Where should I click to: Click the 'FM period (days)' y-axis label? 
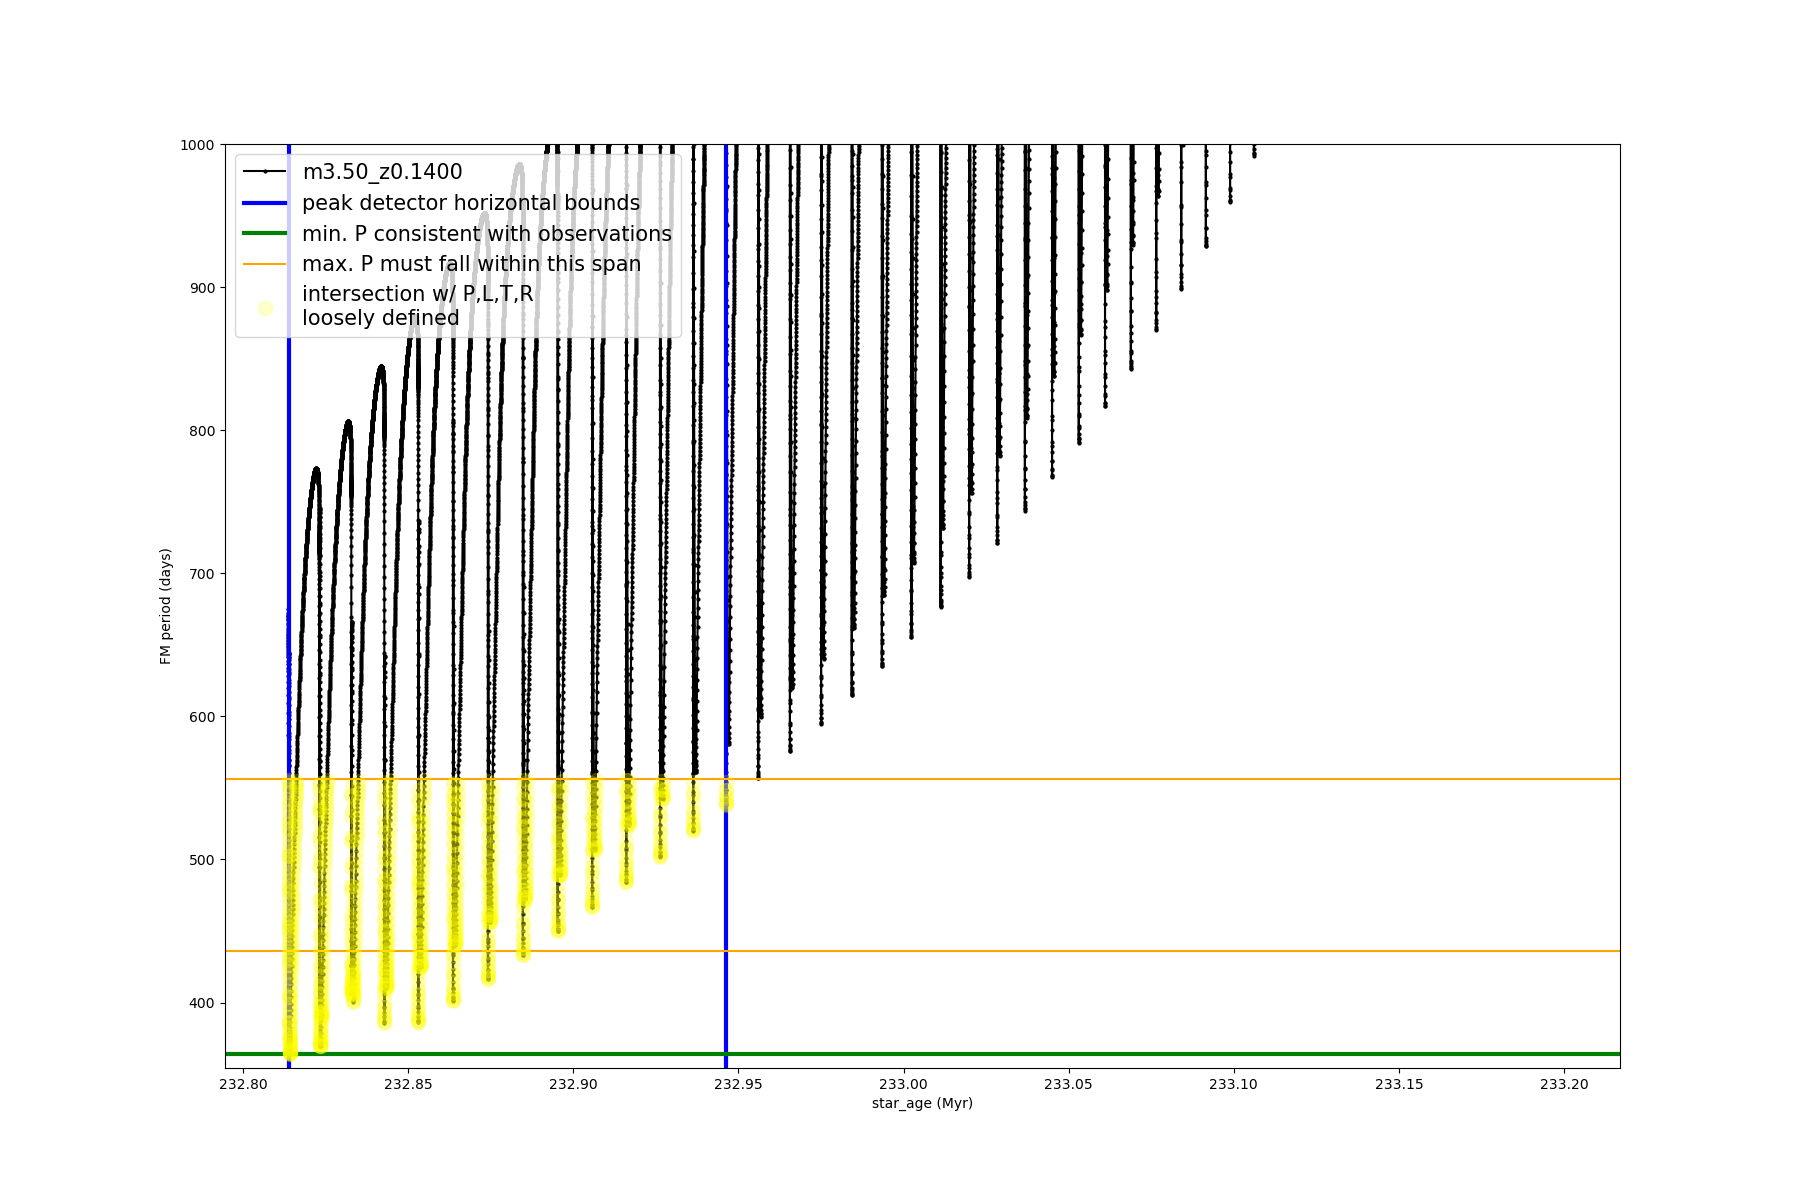coord(166,606)
